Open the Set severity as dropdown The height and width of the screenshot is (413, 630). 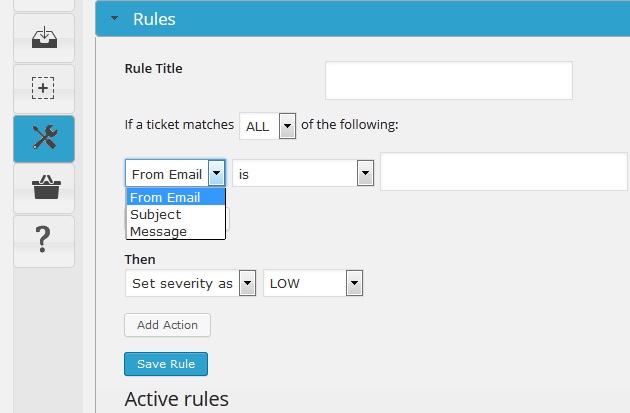tap(190, 283)
